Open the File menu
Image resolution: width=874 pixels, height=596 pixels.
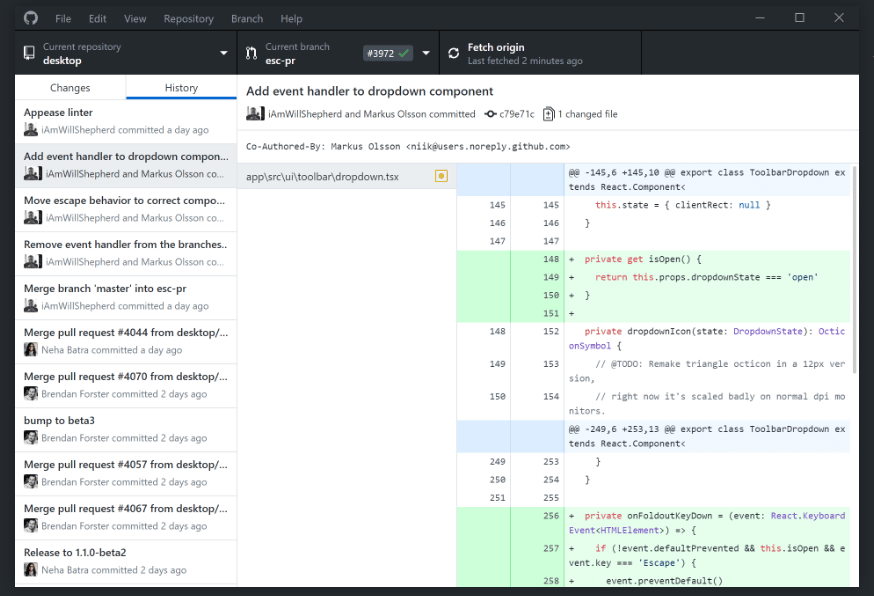(x=63, y=19)
